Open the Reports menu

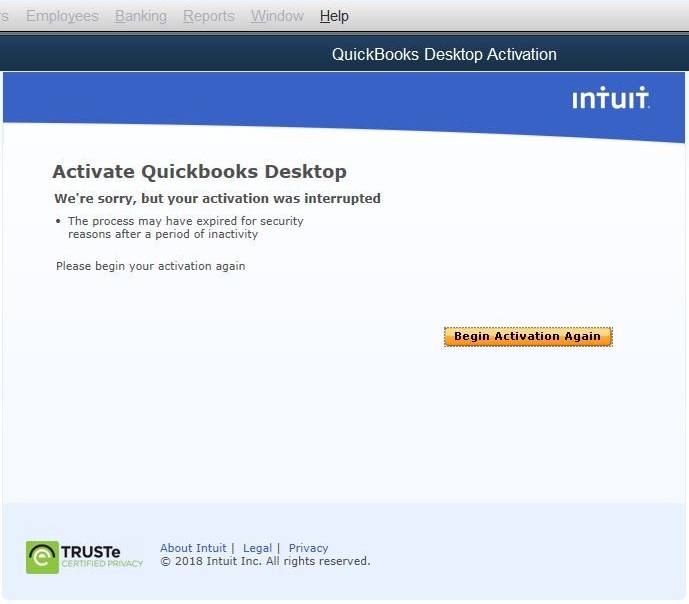tap(209, 16)
